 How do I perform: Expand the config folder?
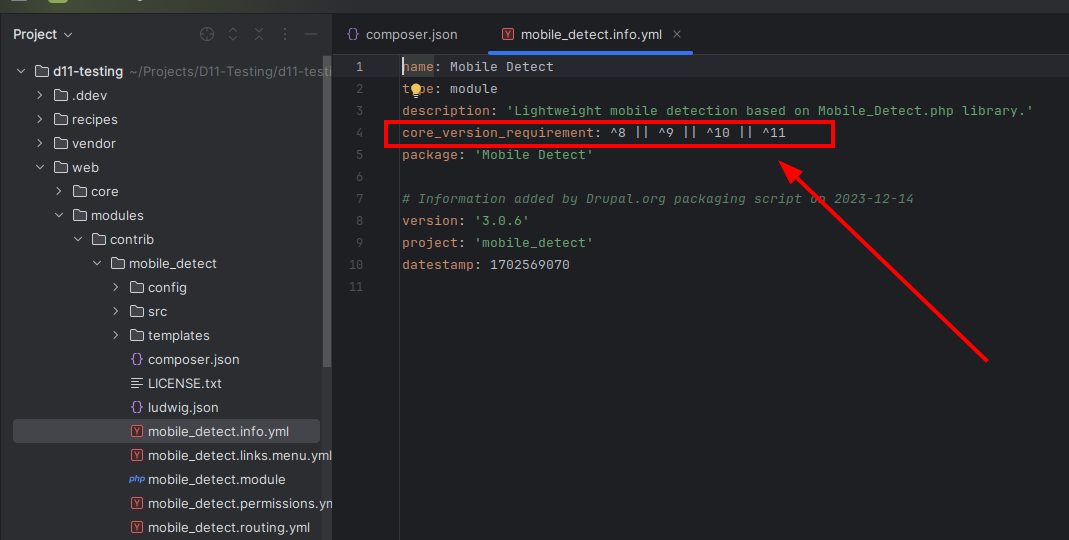click(116, 287)
